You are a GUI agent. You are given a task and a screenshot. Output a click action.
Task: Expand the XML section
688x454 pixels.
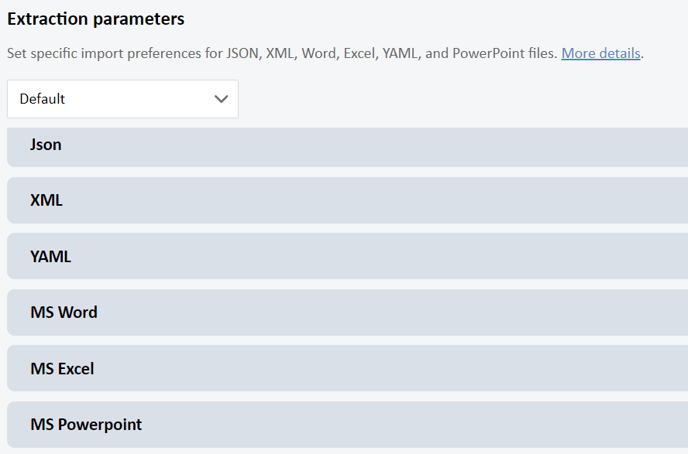click(x=348, y=200)
